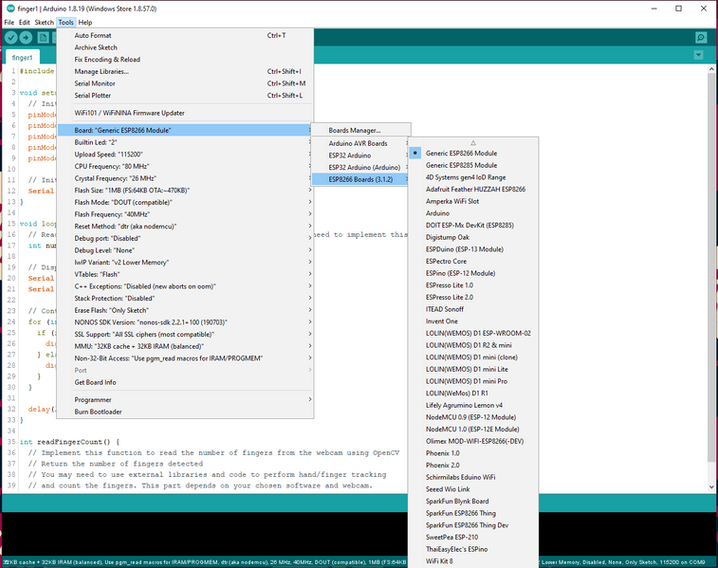Expand the Programmer submenu

tap(185, 399)
